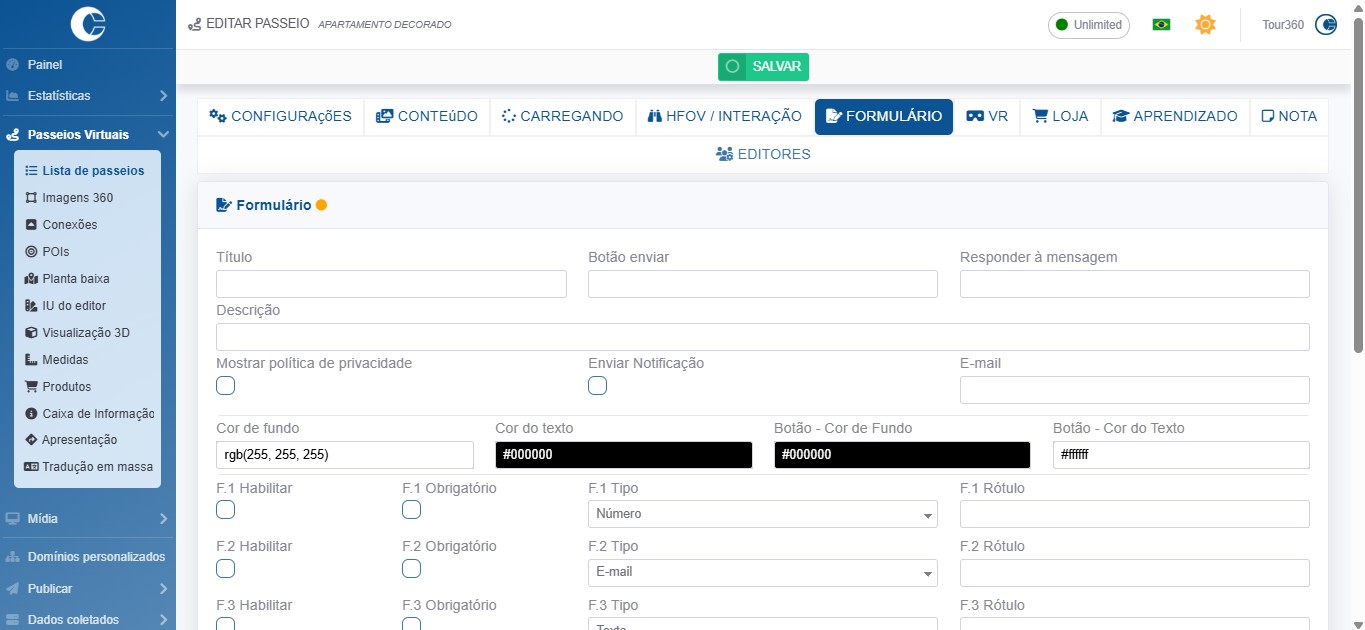Open the Editores tab

[763, 154]
